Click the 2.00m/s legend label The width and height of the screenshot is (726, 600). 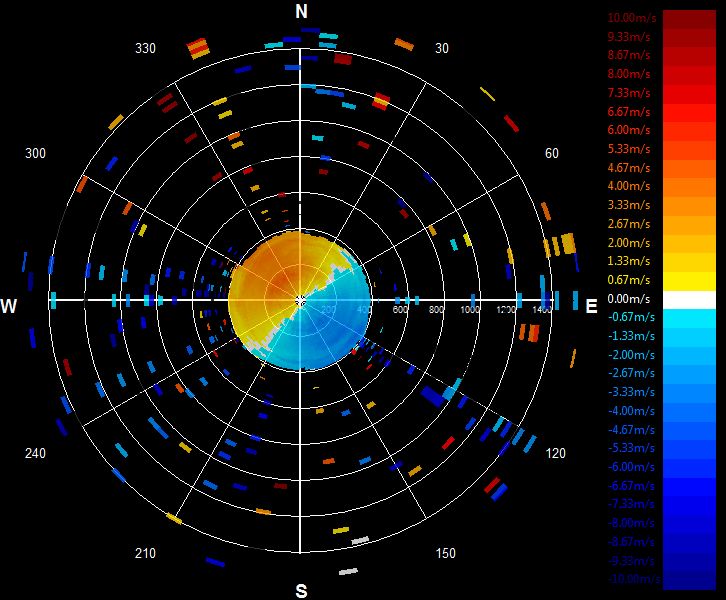(x=629, y=243)
